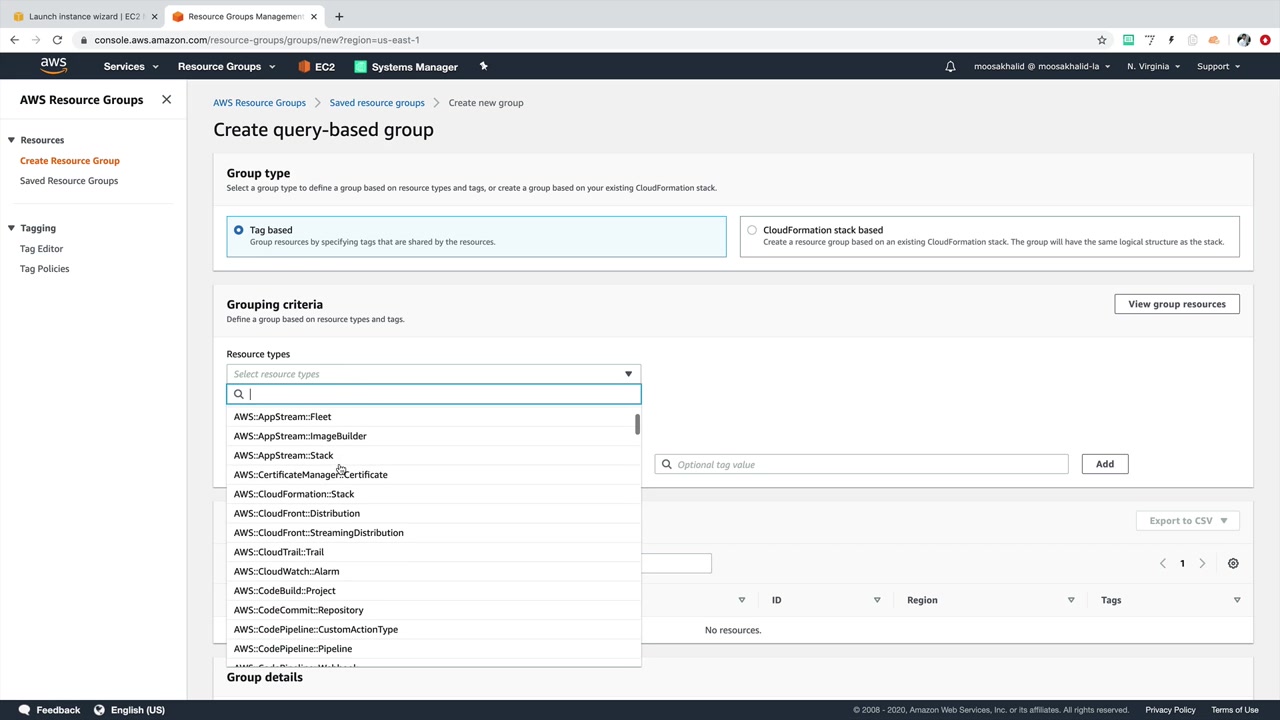The height and width of the screenshot is (720, 1280).
Task: Click the Feedback chat icon
Action: (24, 710)
